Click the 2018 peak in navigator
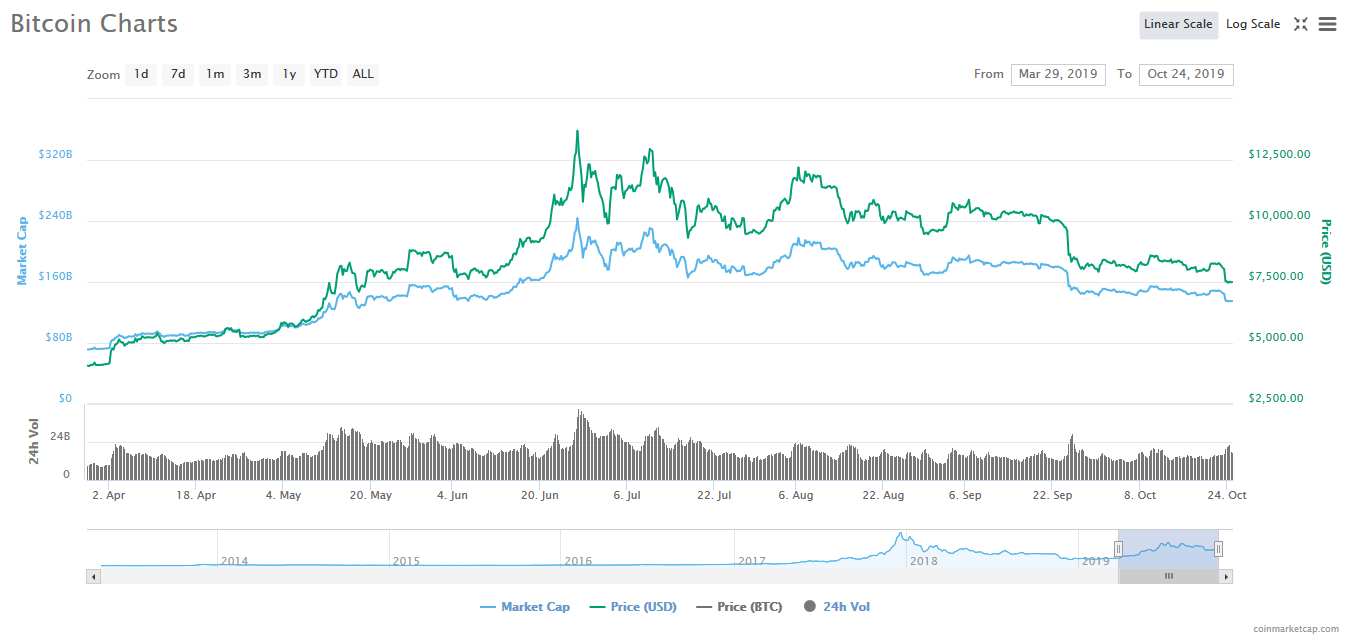 coord(900,536)
